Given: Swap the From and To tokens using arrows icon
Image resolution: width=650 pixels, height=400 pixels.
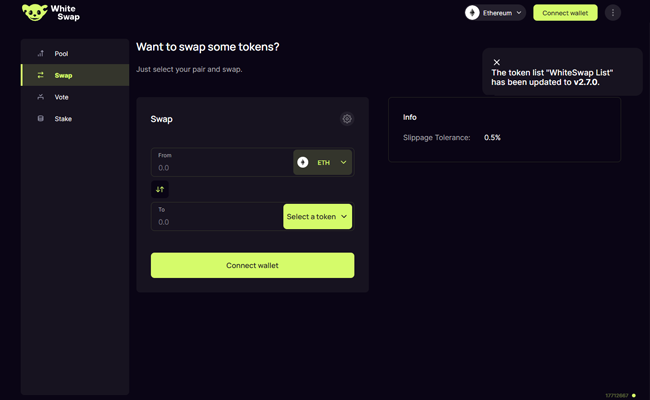Looking at the screenshot, I should [160, 189].
